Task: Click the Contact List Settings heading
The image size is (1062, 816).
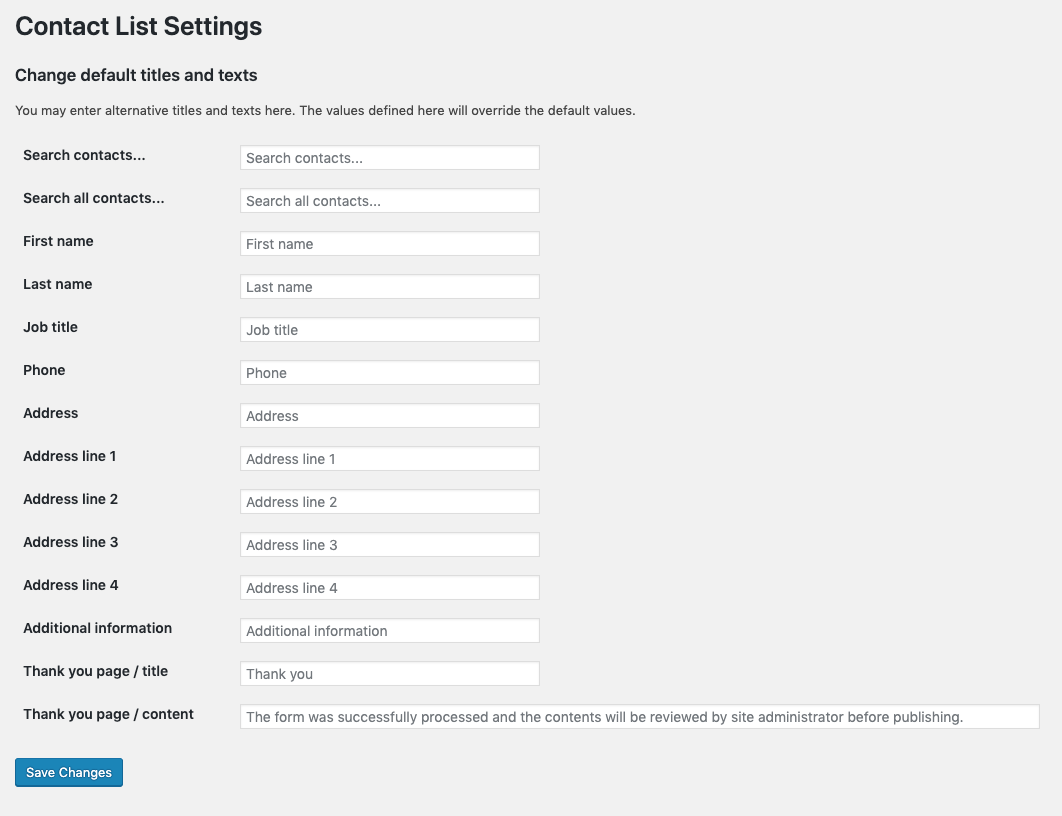Action: 139,27
